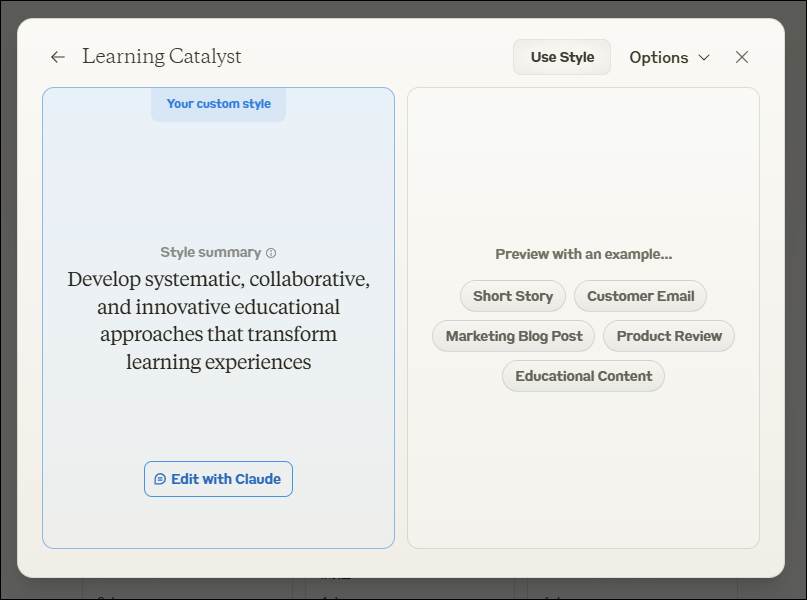807x600 pixels.
Task: Click the info icon beside Style summary
Action: pos(271,253)
